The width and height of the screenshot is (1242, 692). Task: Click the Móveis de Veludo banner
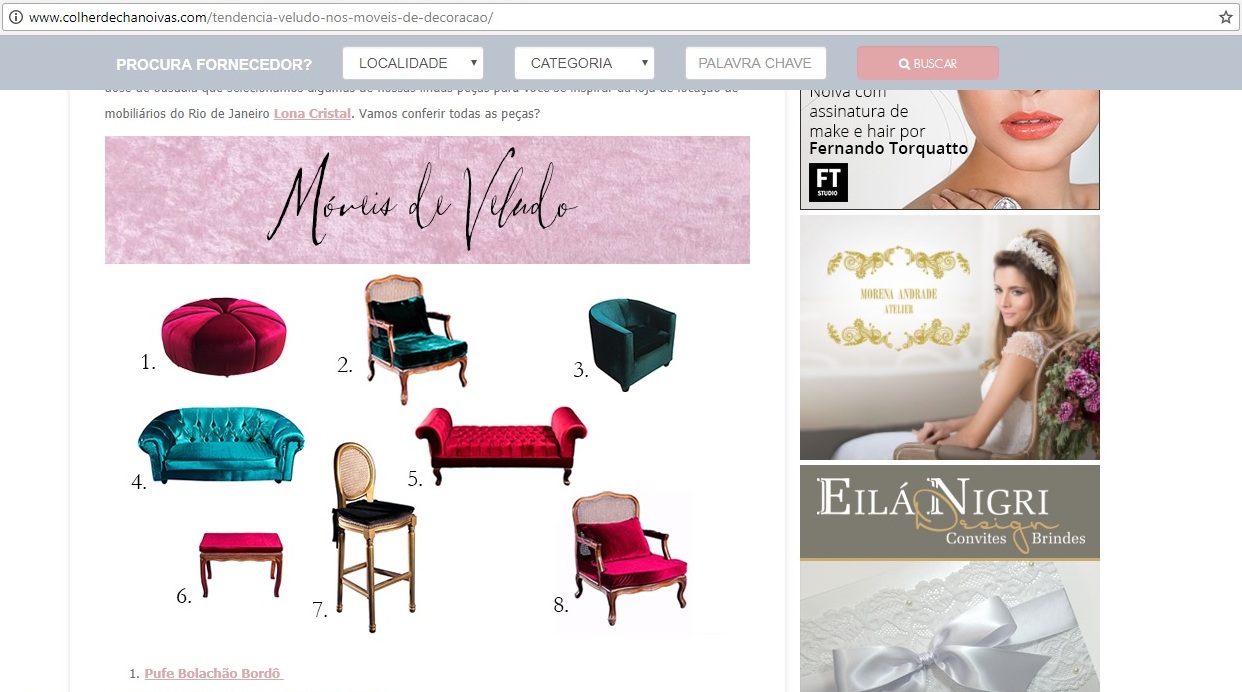tap(427, 200)
